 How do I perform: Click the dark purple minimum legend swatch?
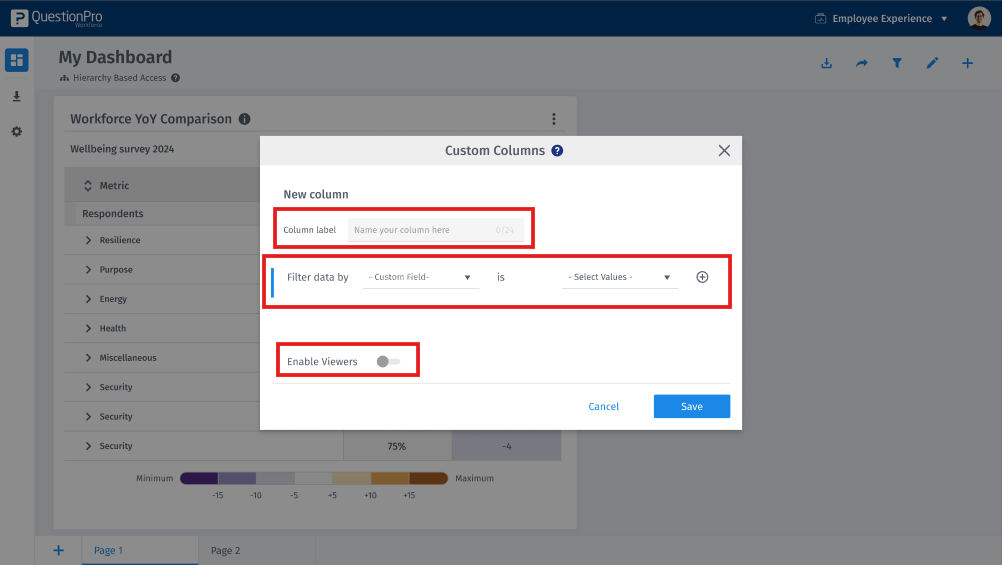click(x=198, y=479)
